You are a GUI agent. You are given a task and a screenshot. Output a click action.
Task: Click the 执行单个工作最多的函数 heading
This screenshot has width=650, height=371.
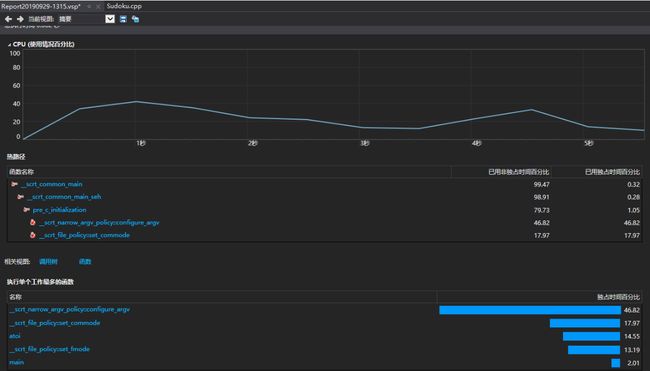(x=40, y=282)
